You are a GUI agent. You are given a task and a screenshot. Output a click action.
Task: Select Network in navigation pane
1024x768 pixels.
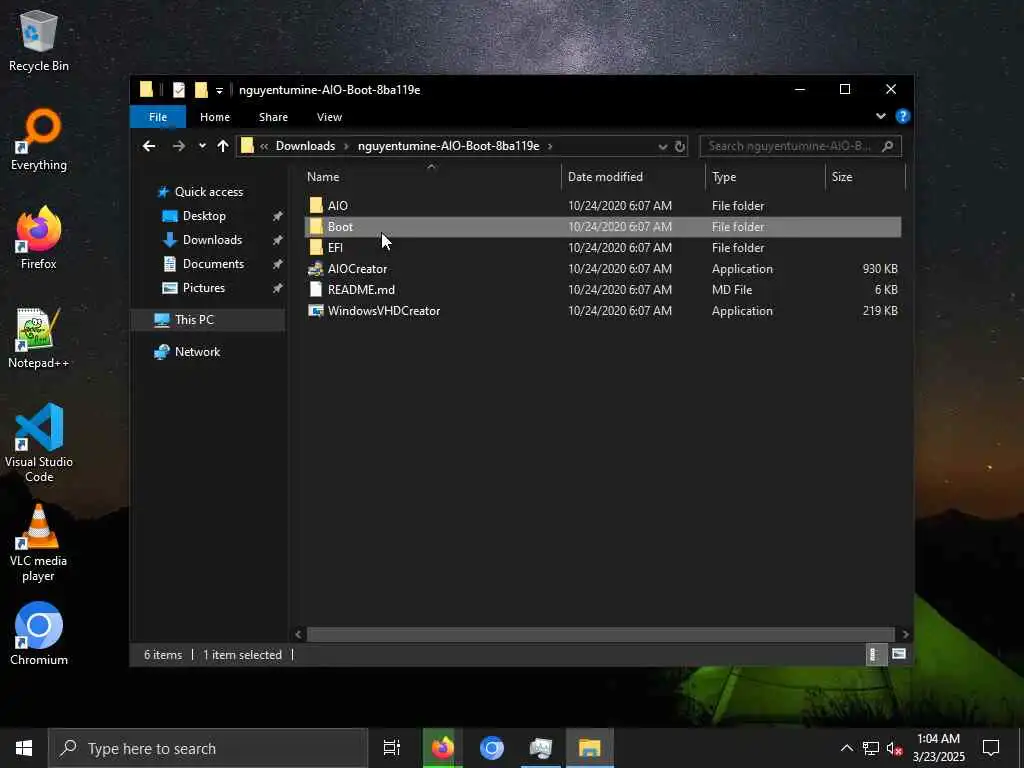(197, 351)
